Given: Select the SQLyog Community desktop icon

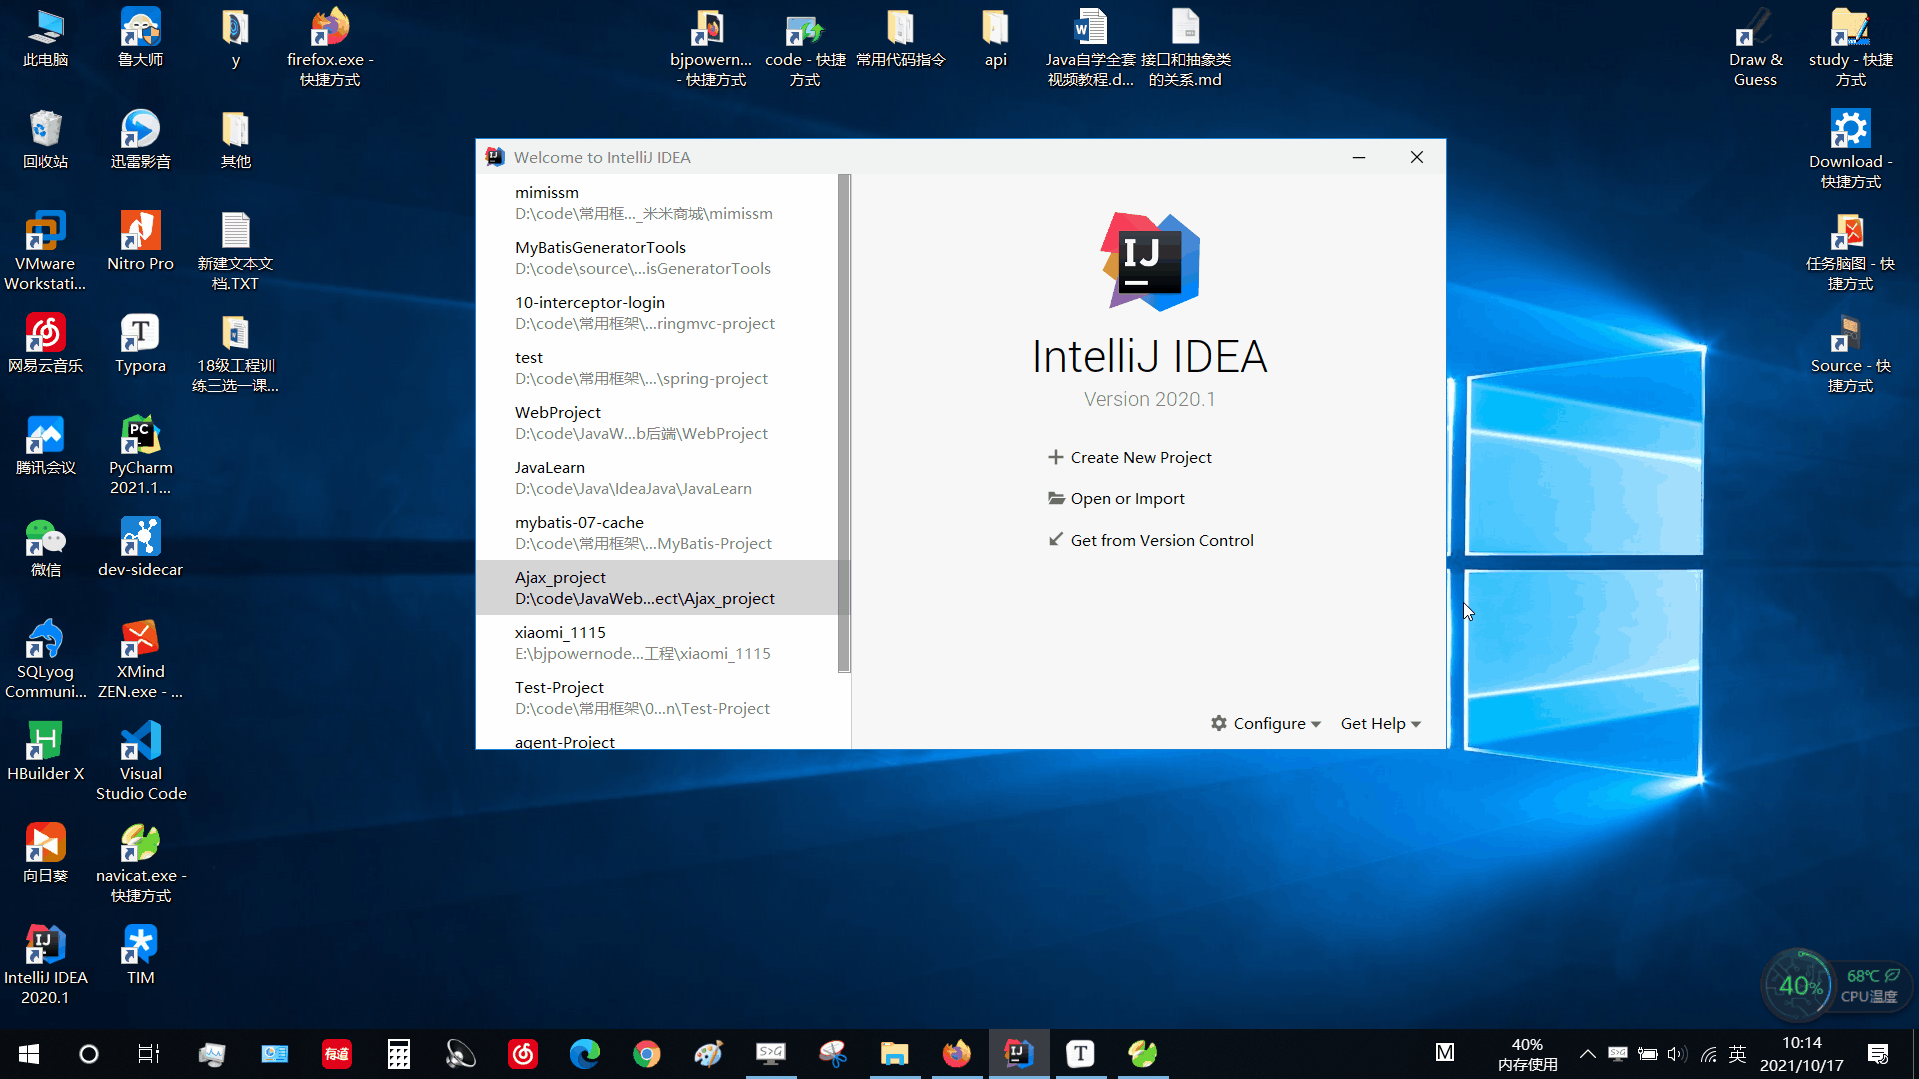Looking at the screenshot, I should tap(45, 660).
